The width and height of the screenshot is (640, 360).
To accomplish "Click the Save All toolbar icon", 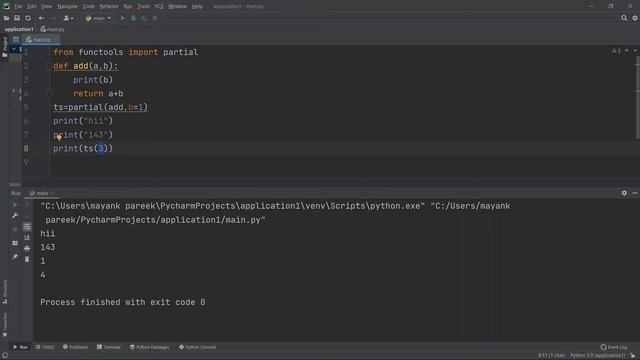I will pos(17,18).
